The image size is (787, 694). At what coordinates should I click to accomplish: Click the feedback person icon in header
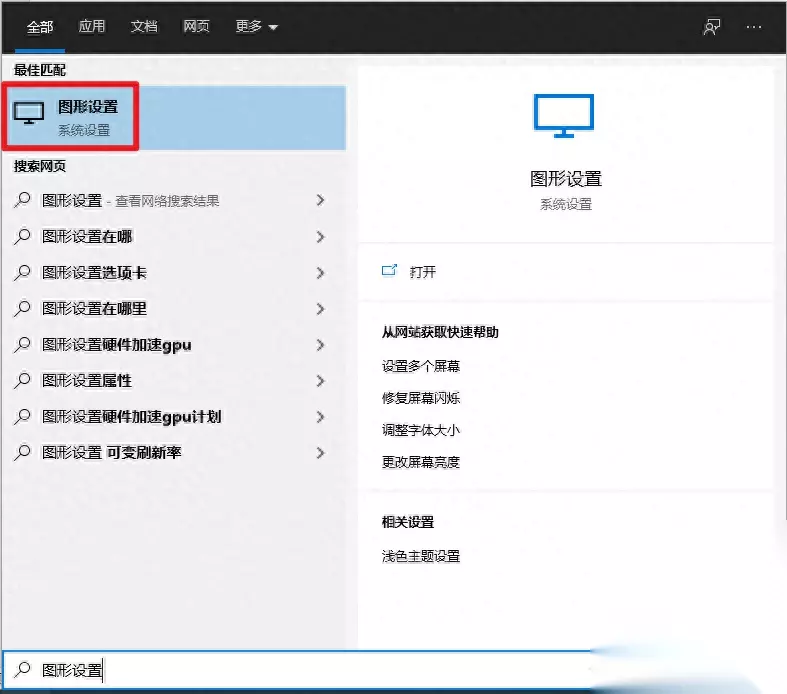712,27
